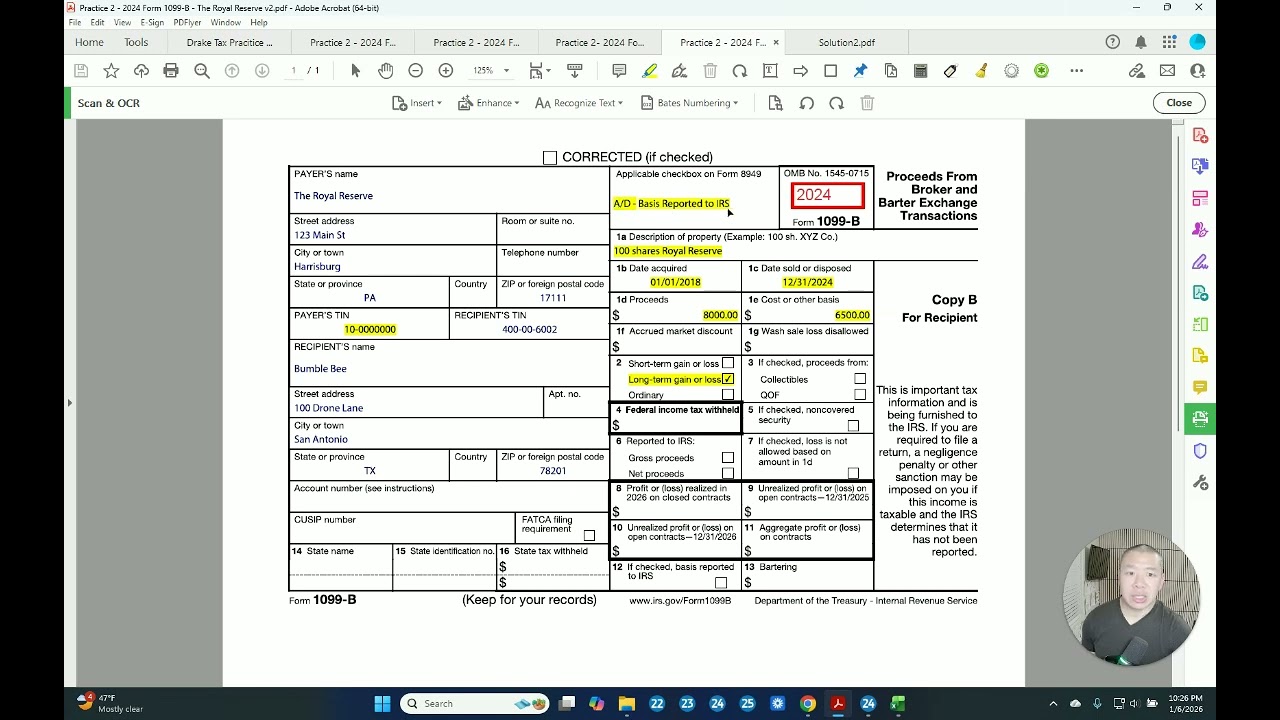Click the sign document pen icon
Image resolution: width=1280 pixels, height=720 pixels.
tap(679, 71)
